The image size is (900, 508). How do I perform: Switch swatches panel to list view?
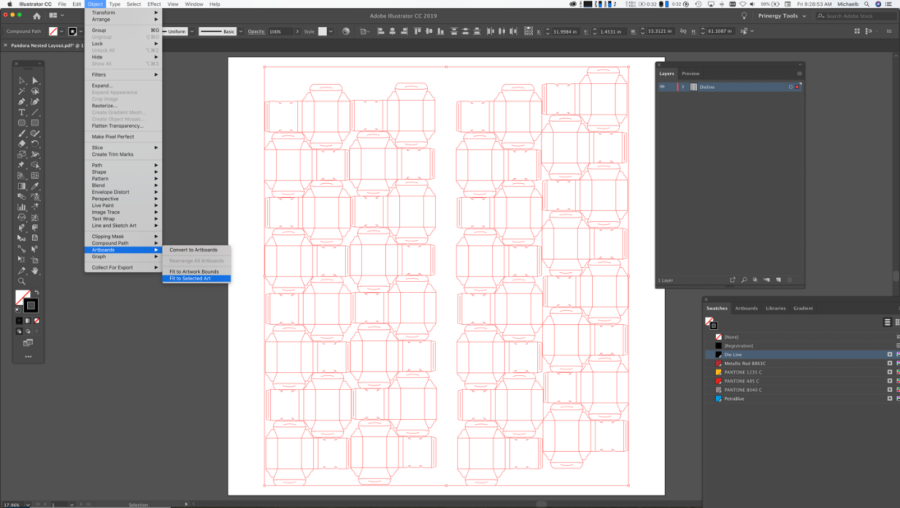tap(887, 322)
